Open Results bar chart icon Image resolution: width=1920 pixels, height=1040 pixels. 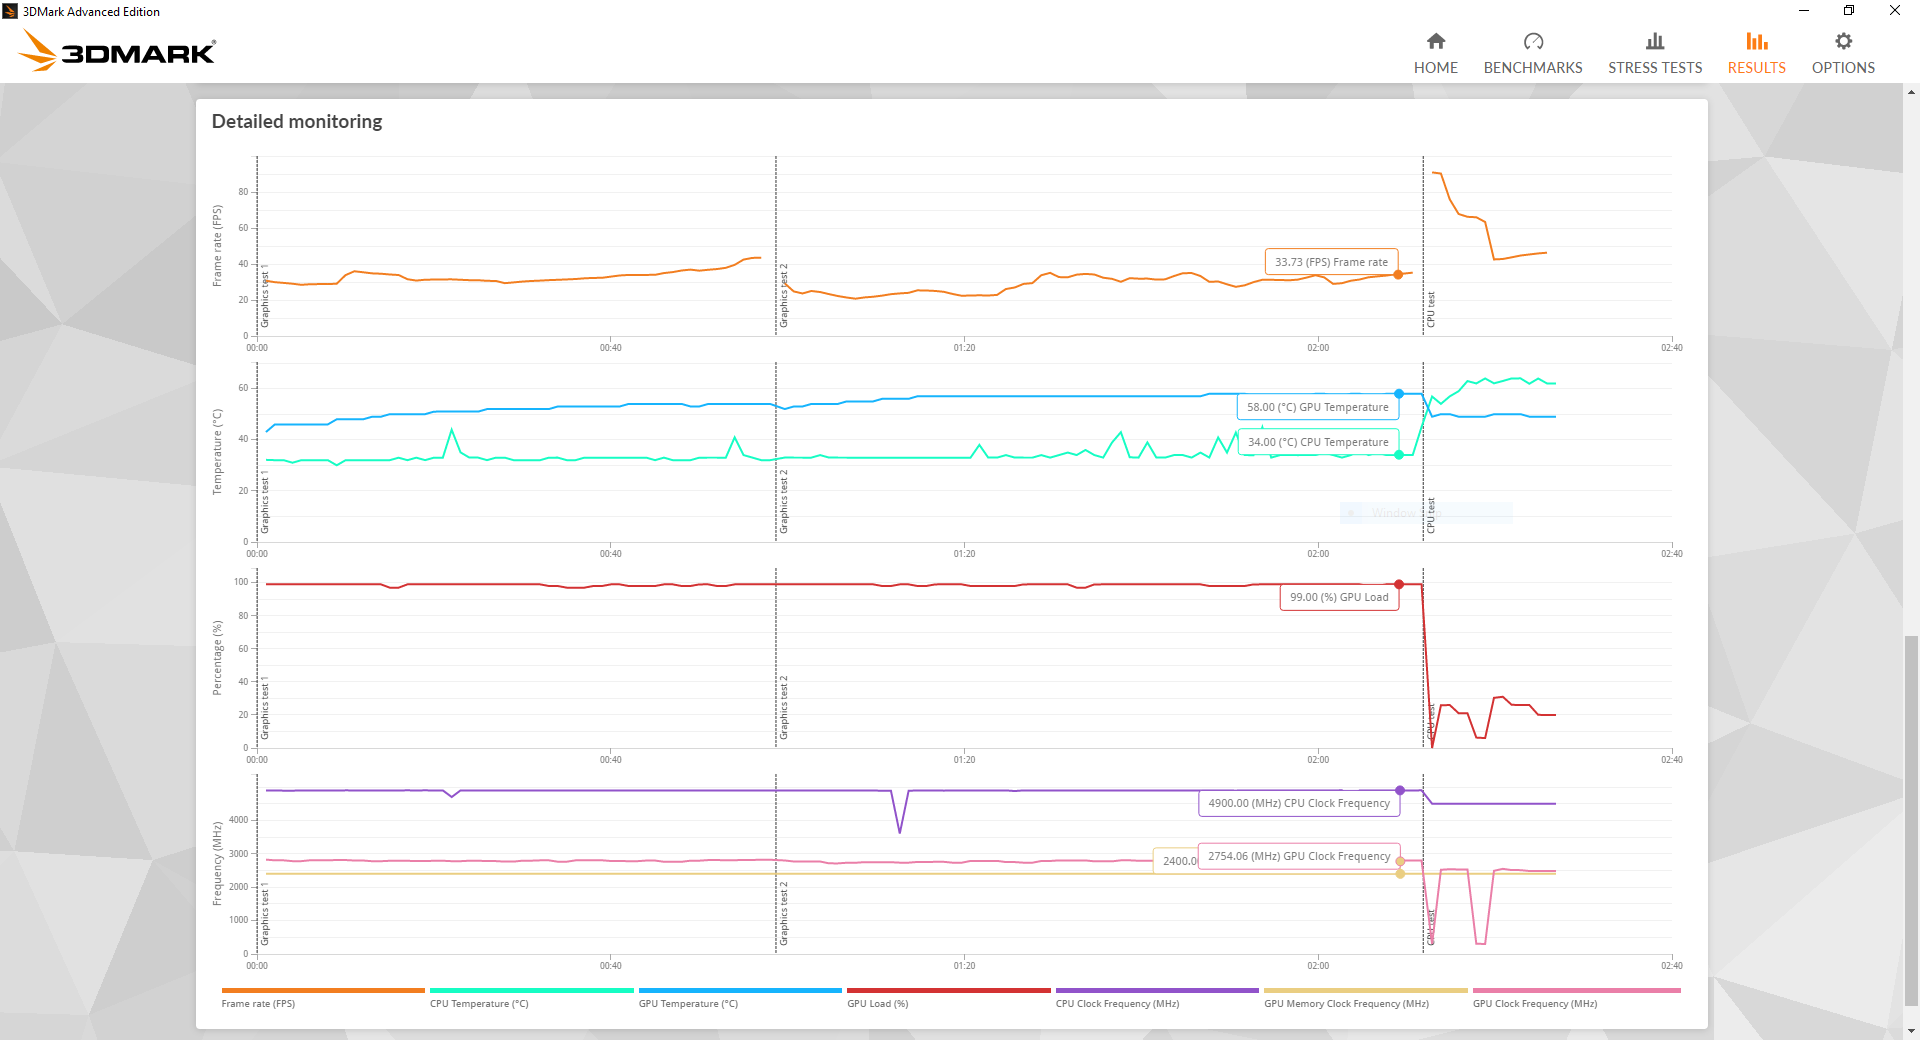[1756, 41]
